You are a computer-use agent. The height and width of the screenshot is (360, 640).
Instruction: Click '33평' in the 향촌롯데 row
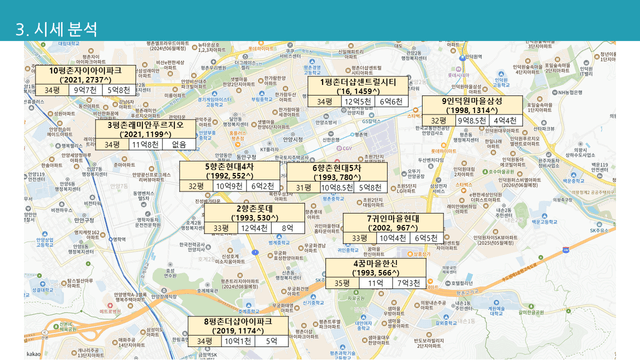click(x=221, y=228)
